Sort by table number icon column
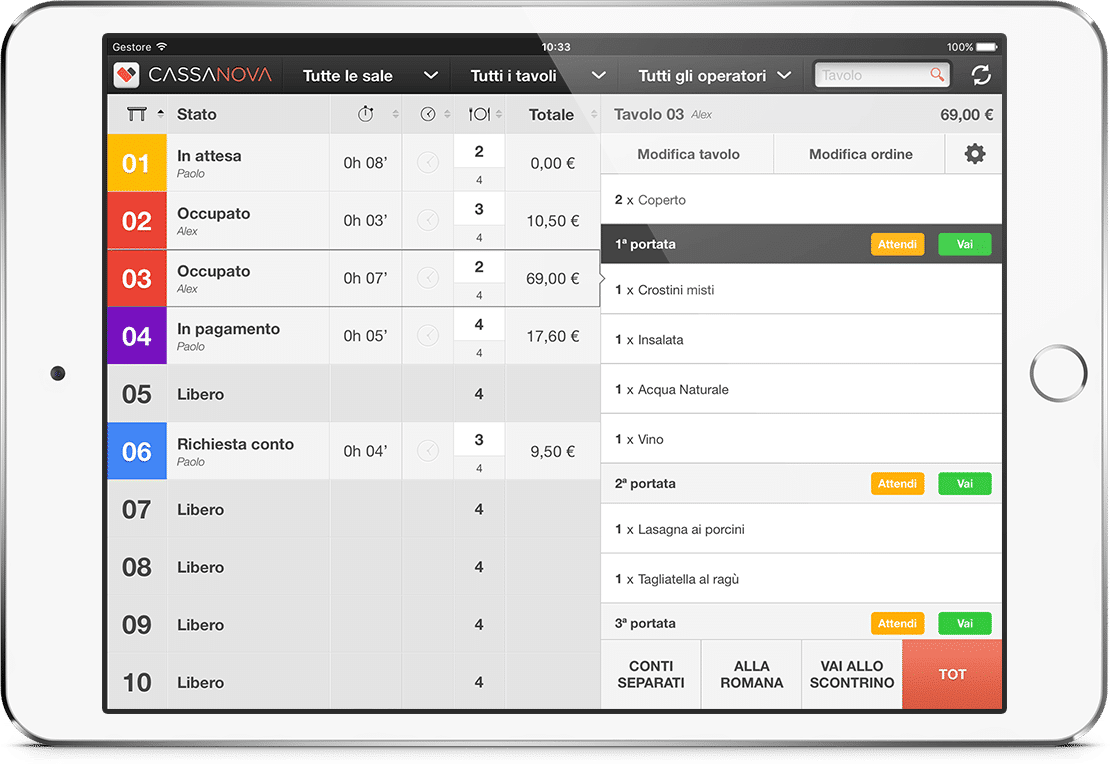The width and height of the screenshot is (1110, 764). point(137,114)
